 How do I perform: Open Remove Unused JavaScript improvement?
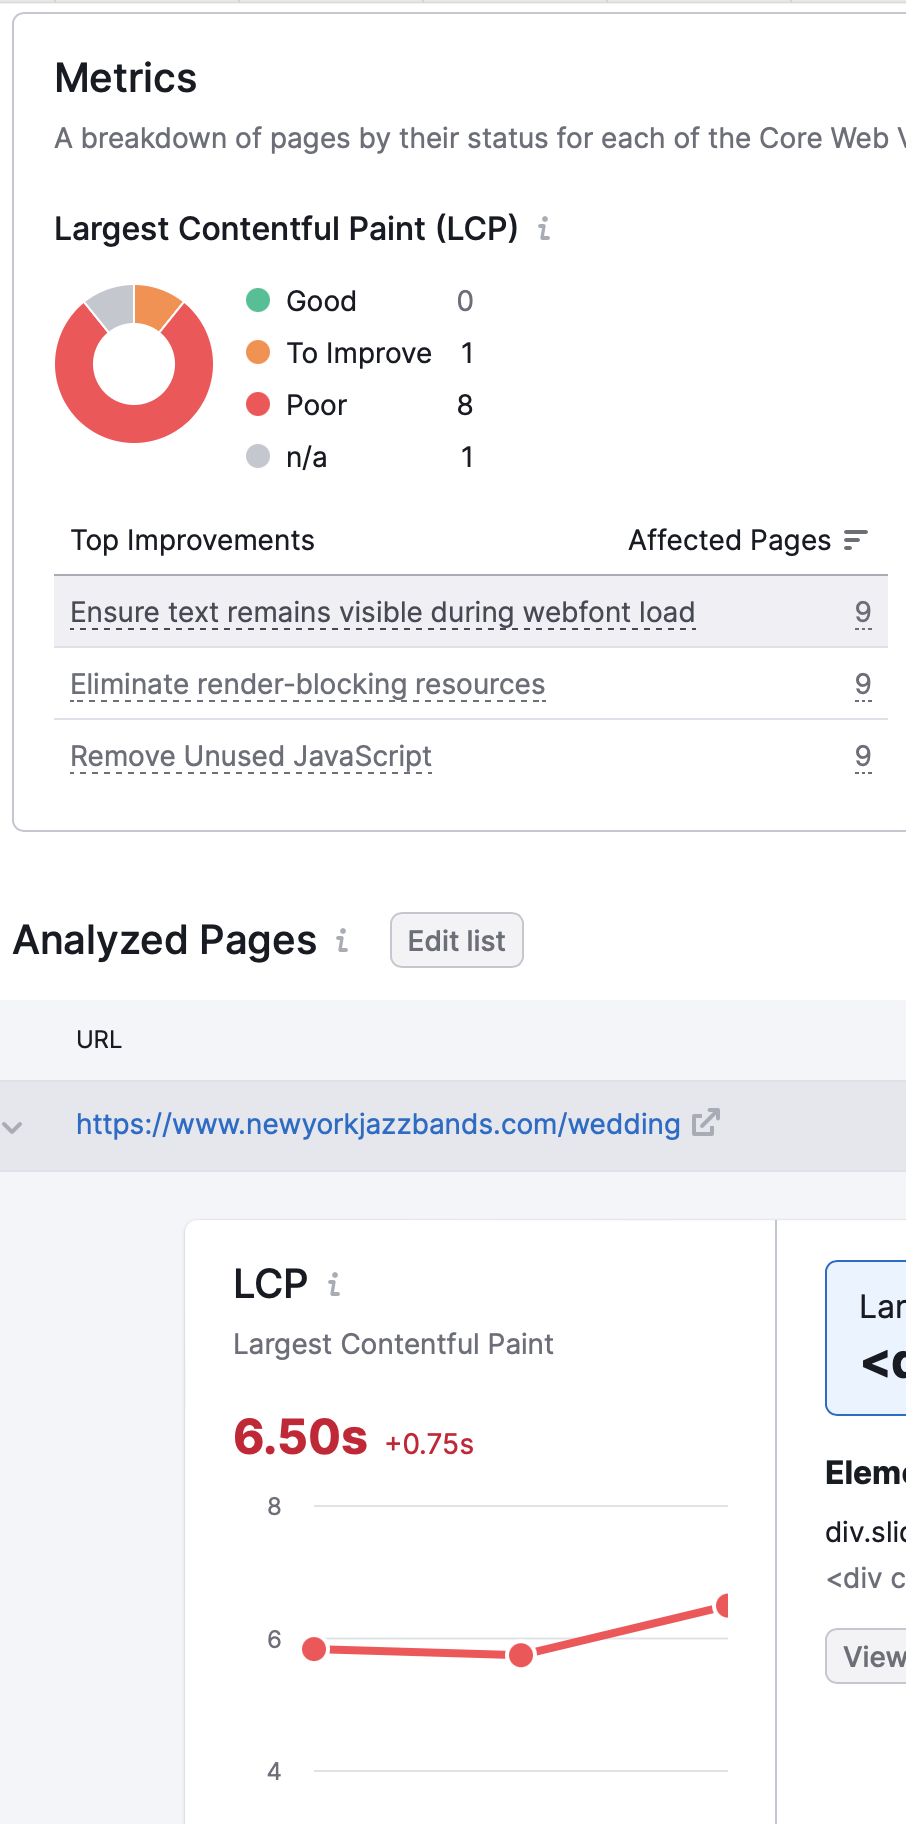(x=251, y=756)
